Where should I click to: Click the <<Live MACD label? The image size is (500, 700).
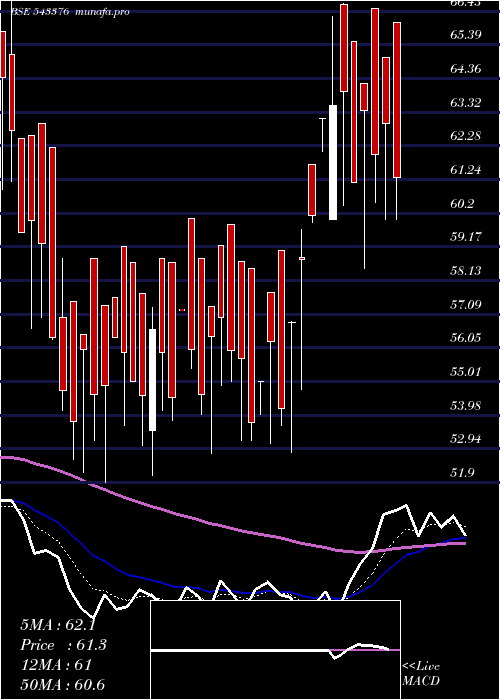coord(421,674)
